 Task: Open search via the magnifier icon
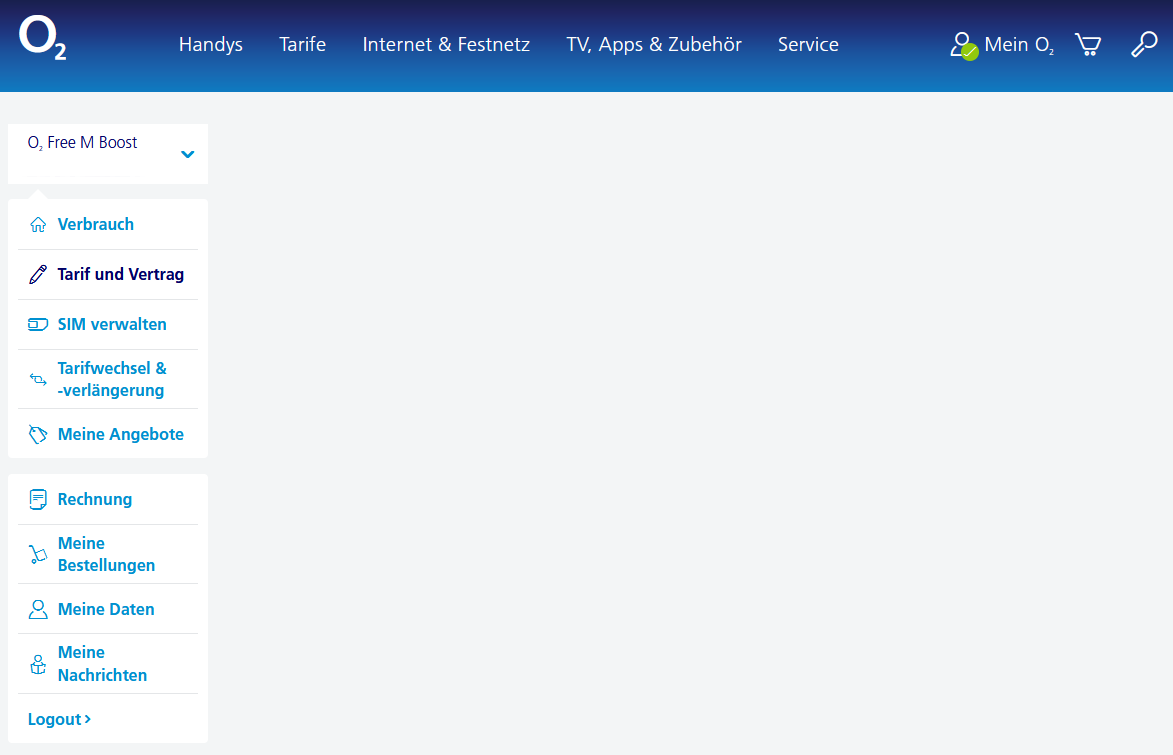pyautogui.click(x=1144, y=44)
